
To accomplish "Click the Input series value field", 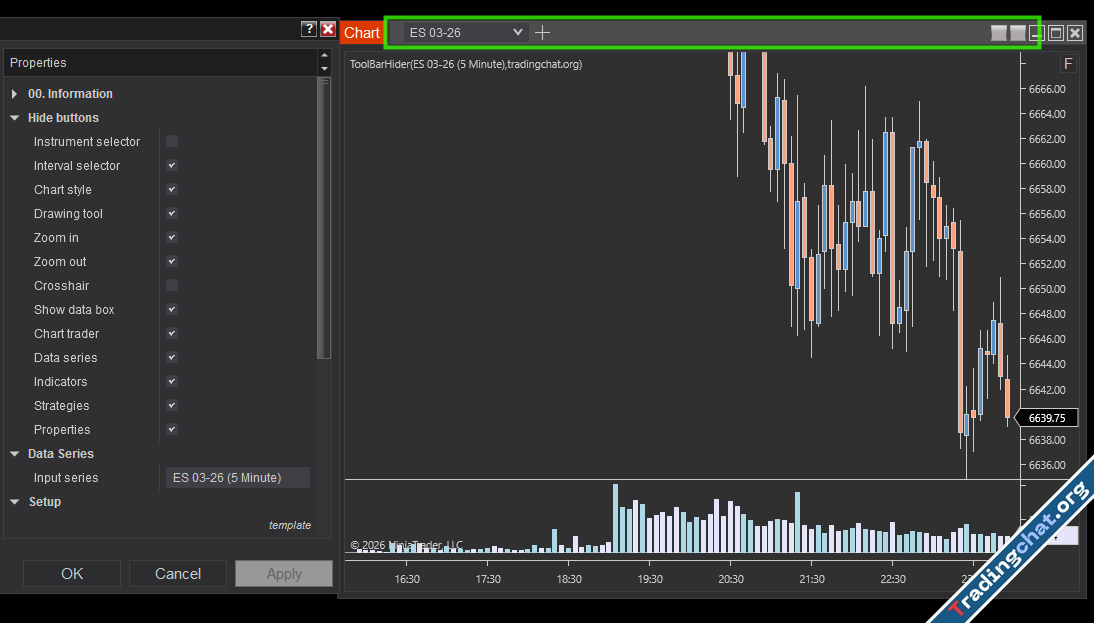I will (x=237, y=478).
